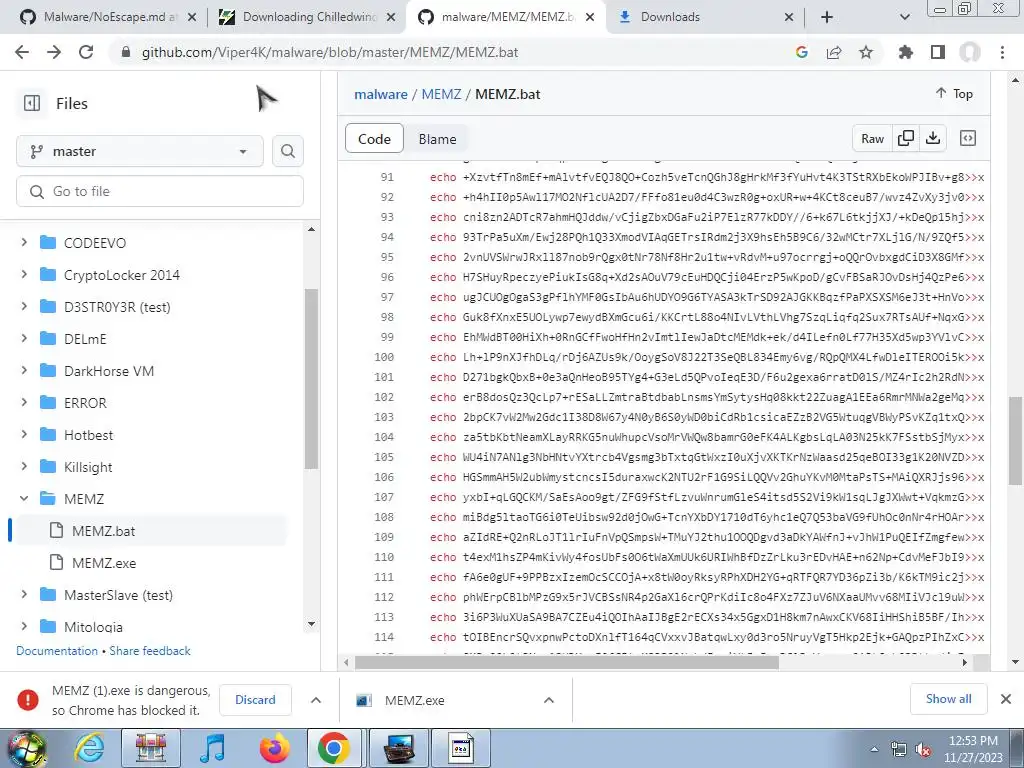Select the Blame view tab
Image resolution: width=1024 pixels, height=768 pixels.
pos(438,139)
